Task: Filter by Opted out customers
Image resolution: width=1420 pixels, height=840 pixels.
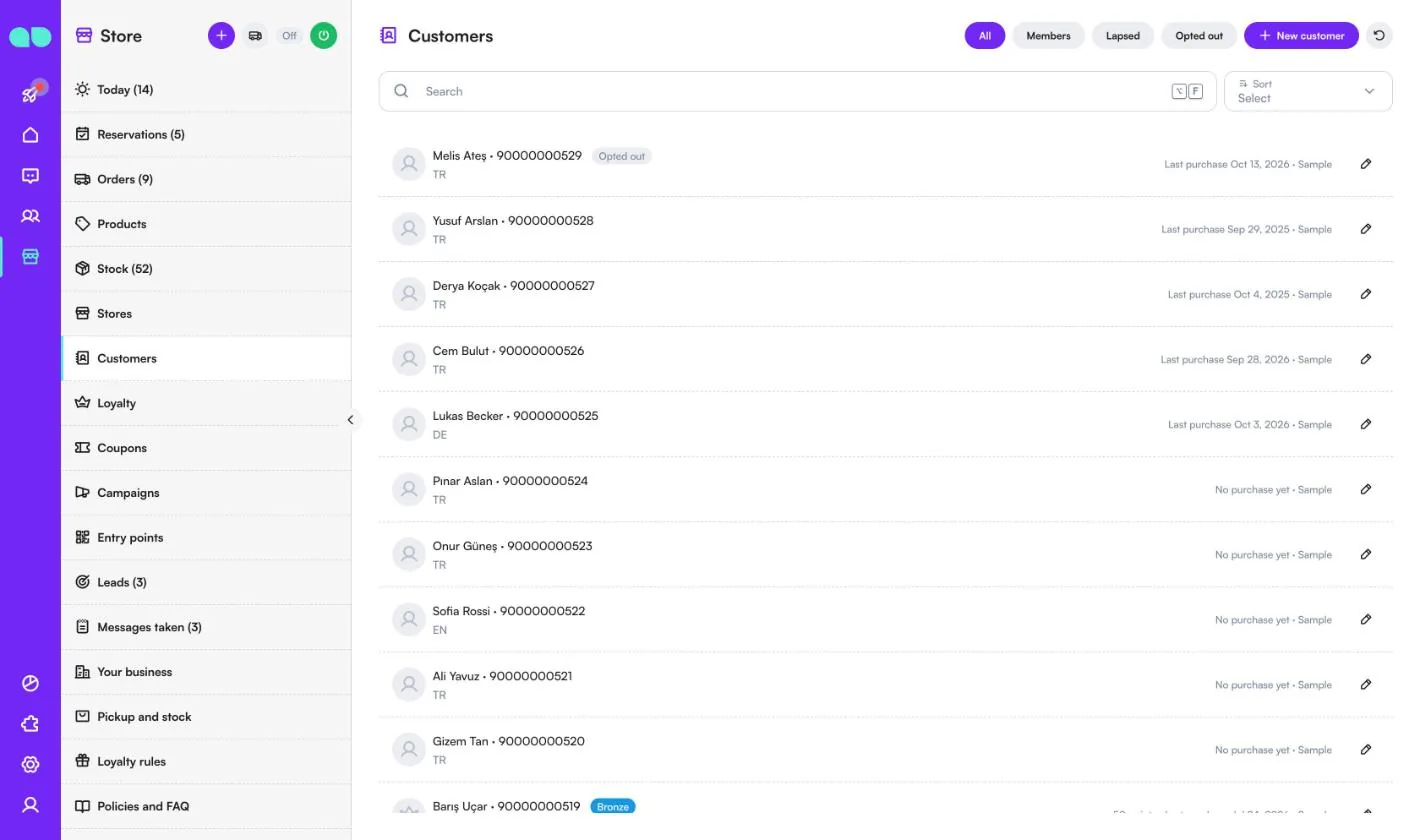Action: 1199,36
